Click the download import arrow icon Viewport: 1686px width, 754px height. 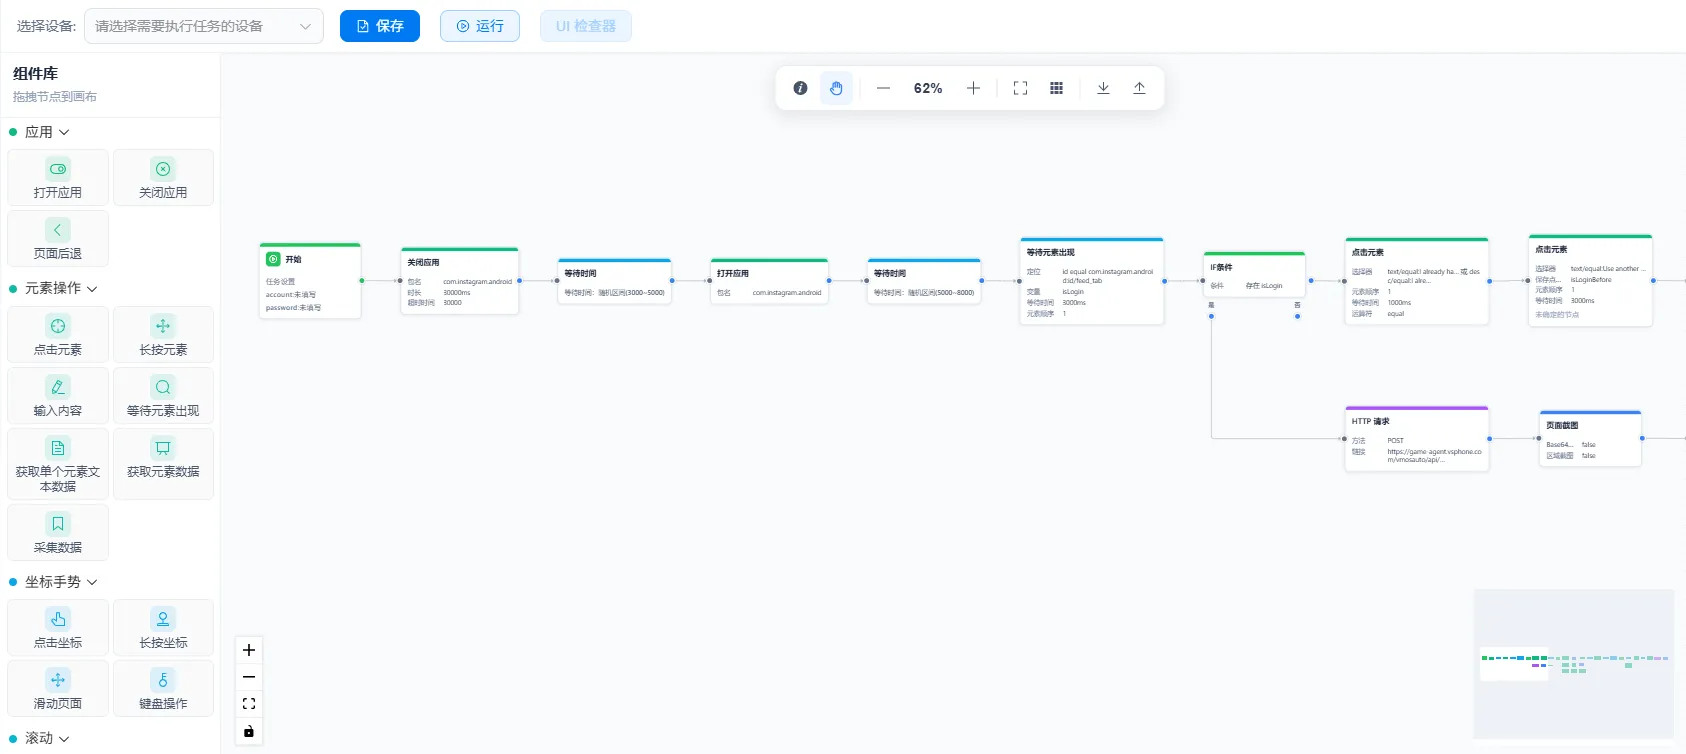tap(1103, 88)
